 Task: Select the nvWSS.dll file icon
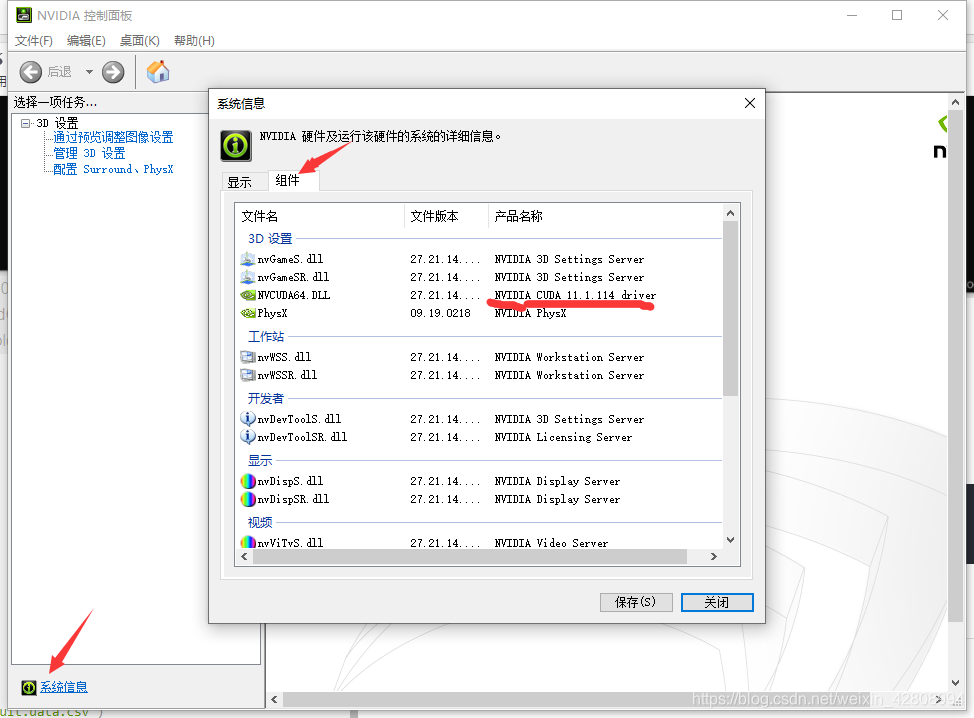248,357
